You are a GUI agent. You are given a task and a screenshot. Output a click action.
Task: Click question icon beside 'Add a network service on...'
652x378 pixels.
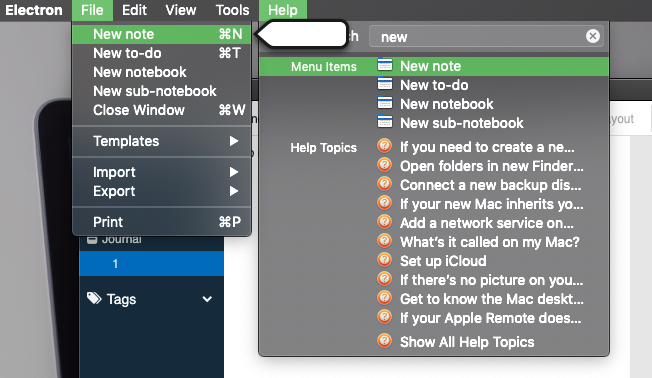tap(385, 222)
